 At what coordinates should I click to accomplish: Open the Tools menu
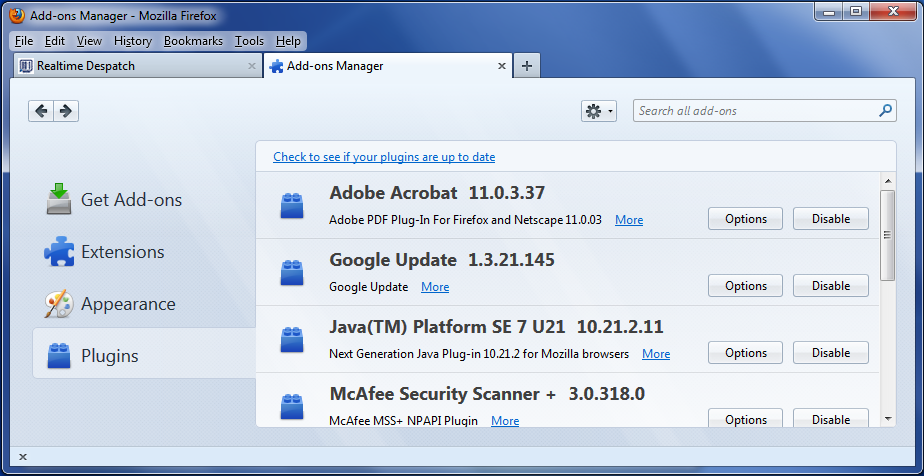click(249, 41)
